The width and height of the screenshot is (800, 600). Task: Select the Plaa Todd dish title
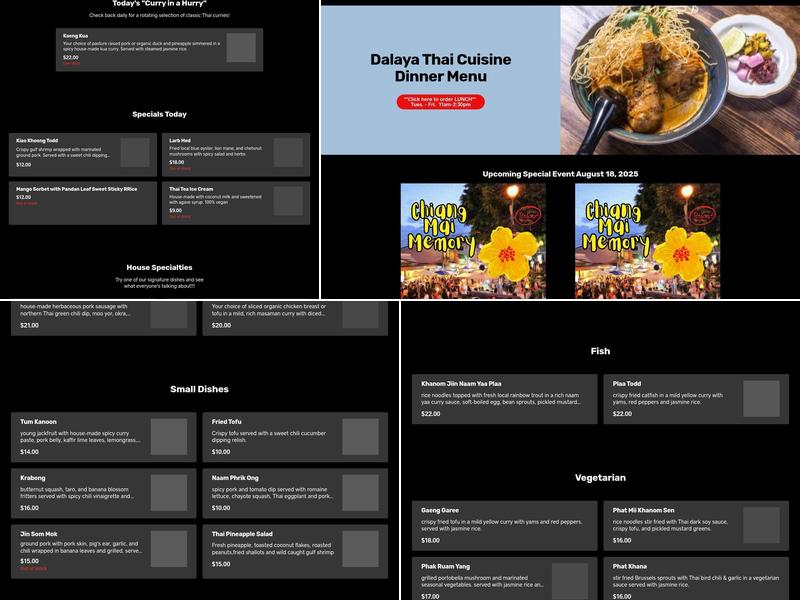tap(627, 383)
